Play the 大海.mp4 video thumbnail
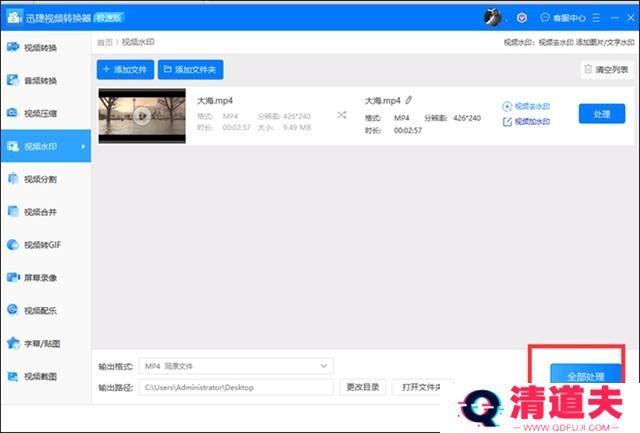This screenshot has width=640, height=433. pos(142,116)
